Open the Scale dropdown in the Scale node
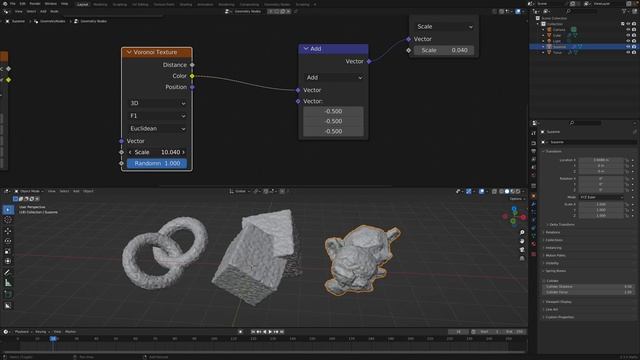640x360 pixels. tap(444, 27)
